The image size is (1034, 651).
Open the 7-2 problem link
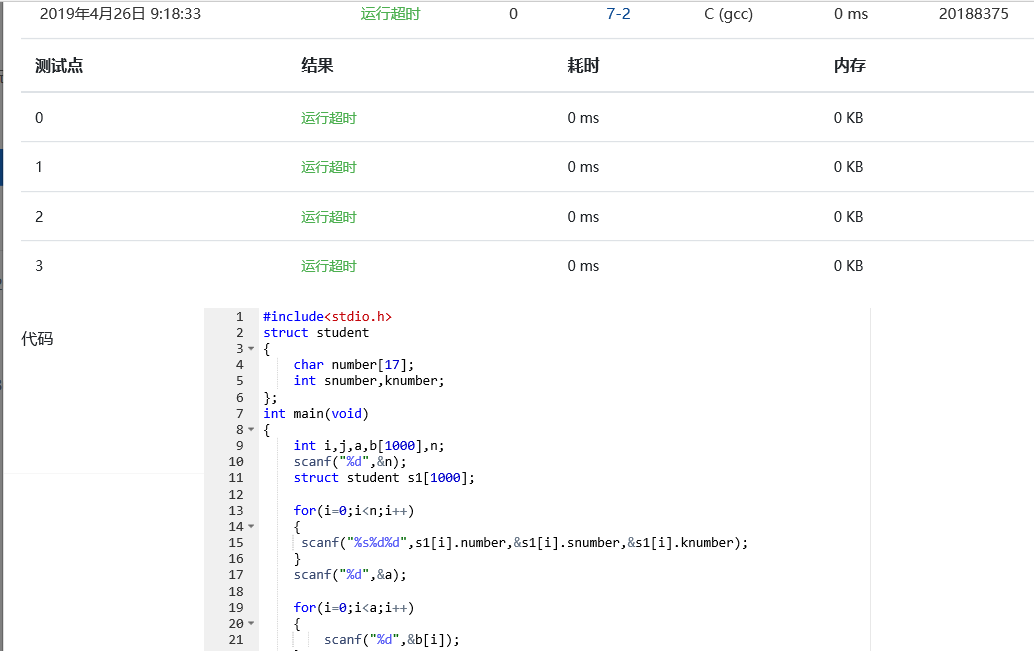click(618, 14)
